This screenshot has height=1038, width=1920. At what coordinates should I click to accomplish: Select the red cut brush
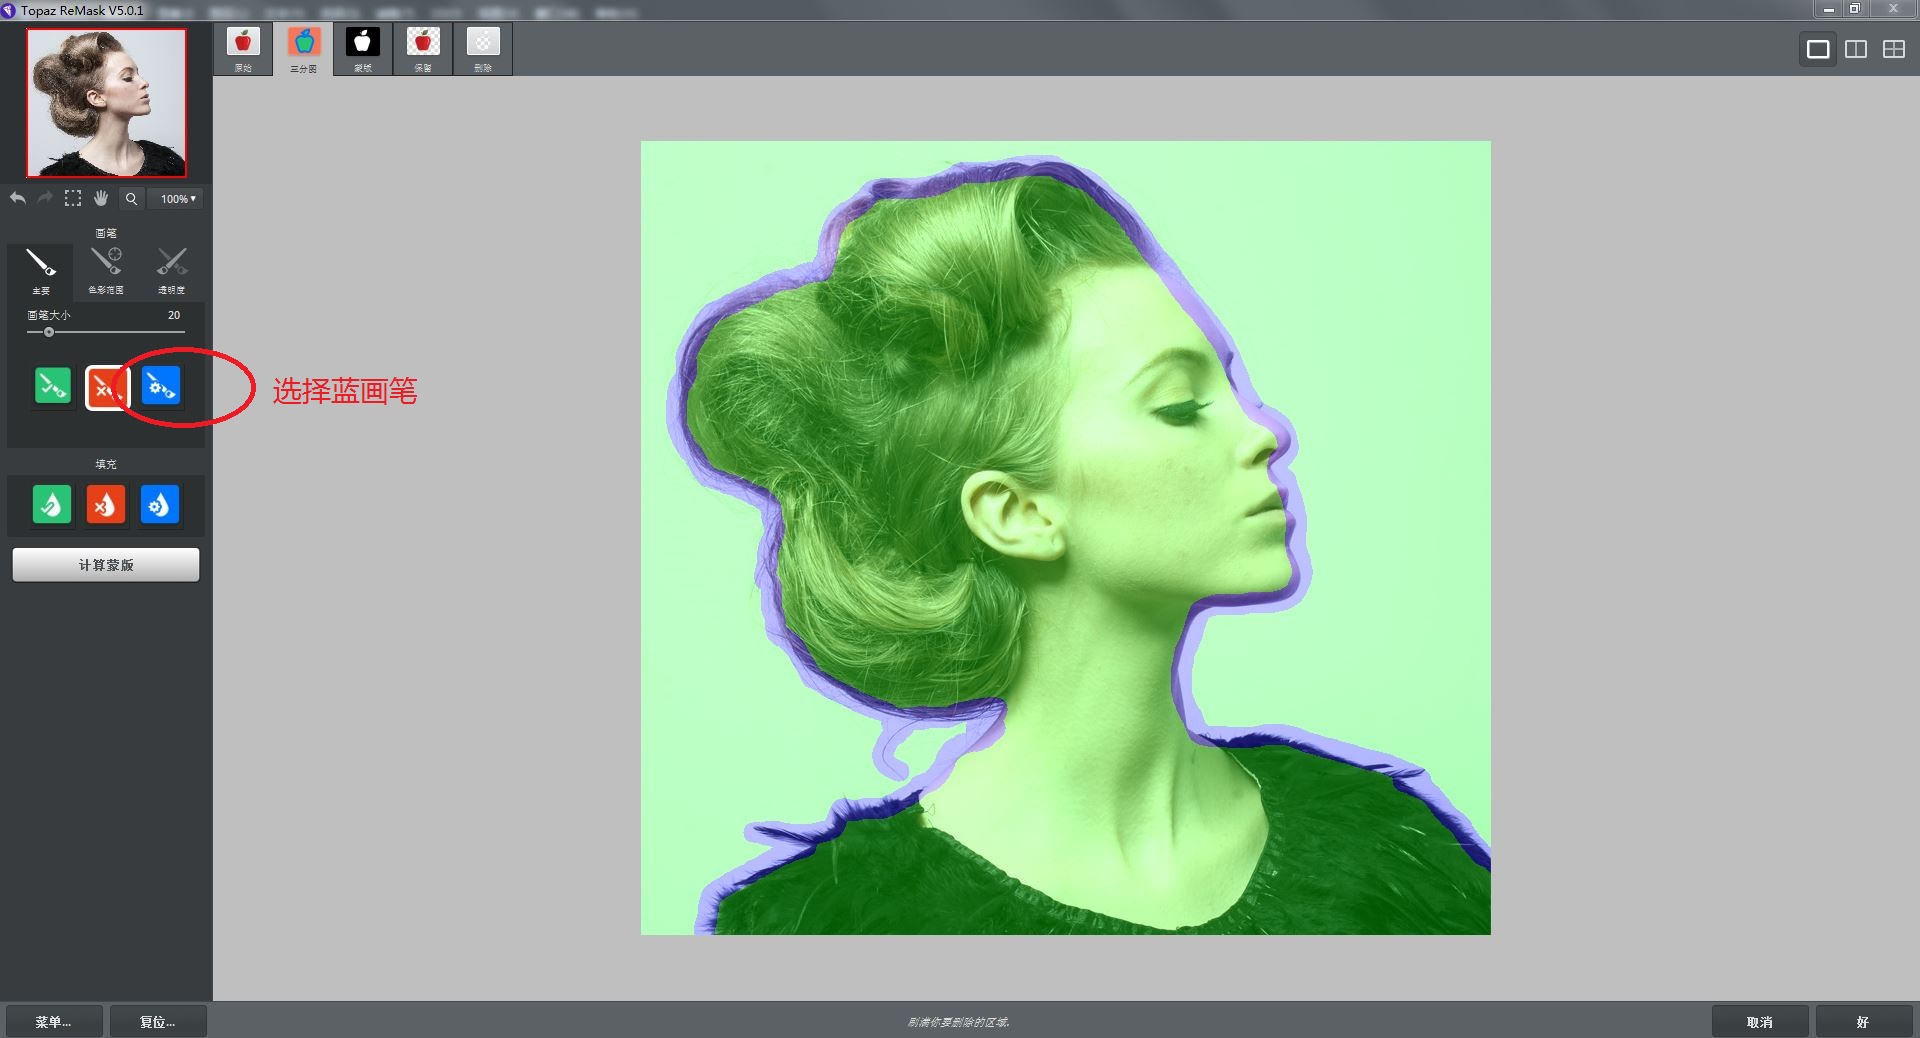(106, 387)
